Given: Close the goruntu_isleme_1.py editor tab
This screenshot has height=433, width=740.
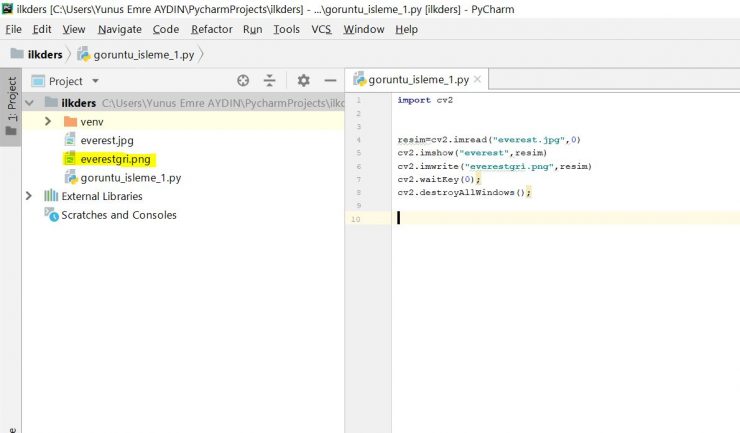Looking at the screenshot, I should 478,80.
